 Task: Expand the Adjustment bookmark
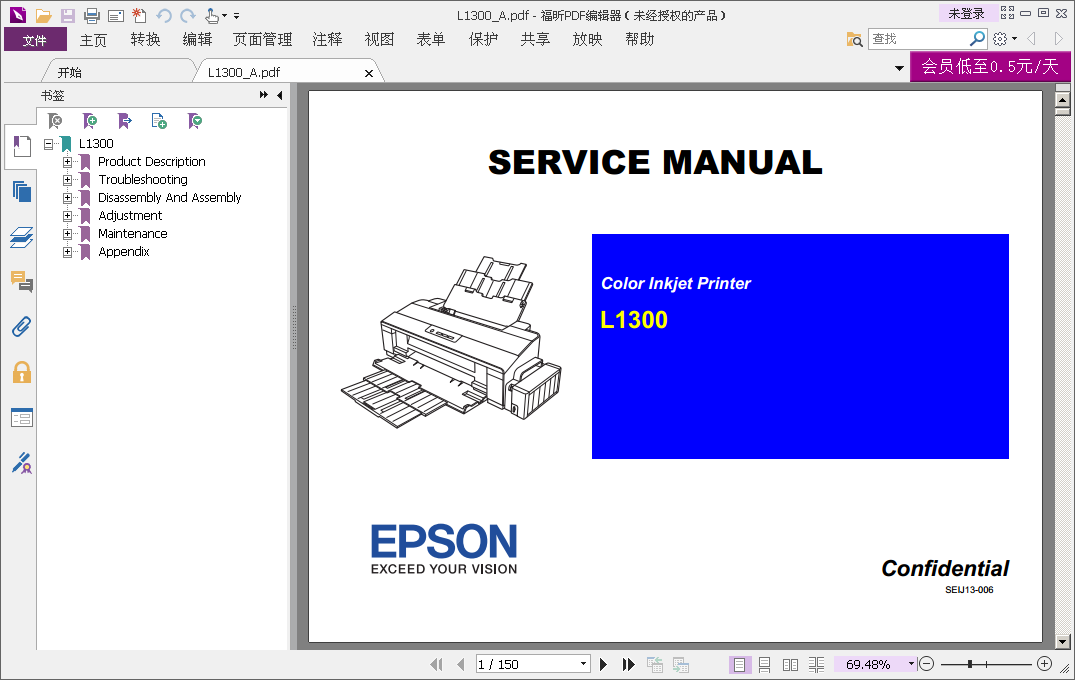tap(67, 216)
